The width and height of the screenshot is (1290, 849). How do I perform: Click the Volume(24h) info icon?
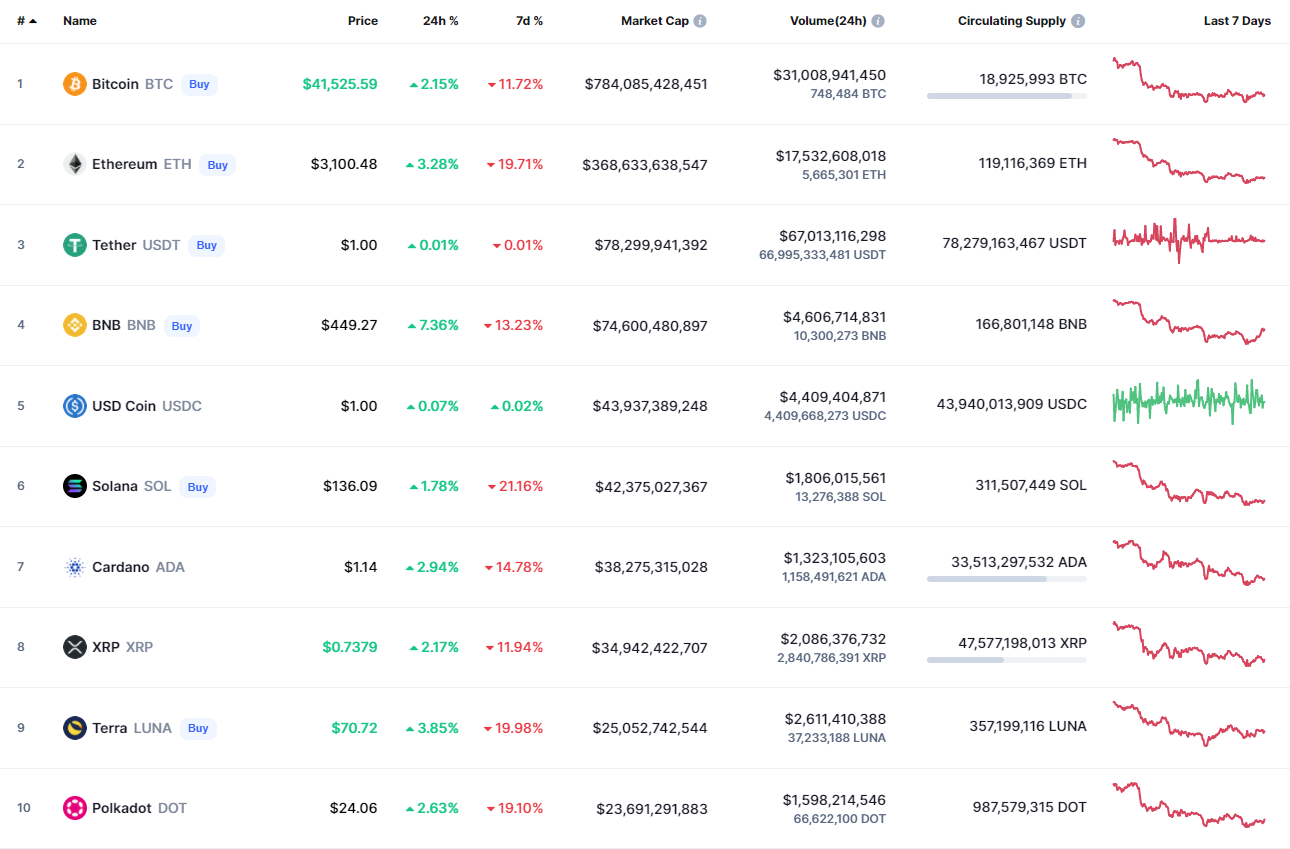point(878,21)
